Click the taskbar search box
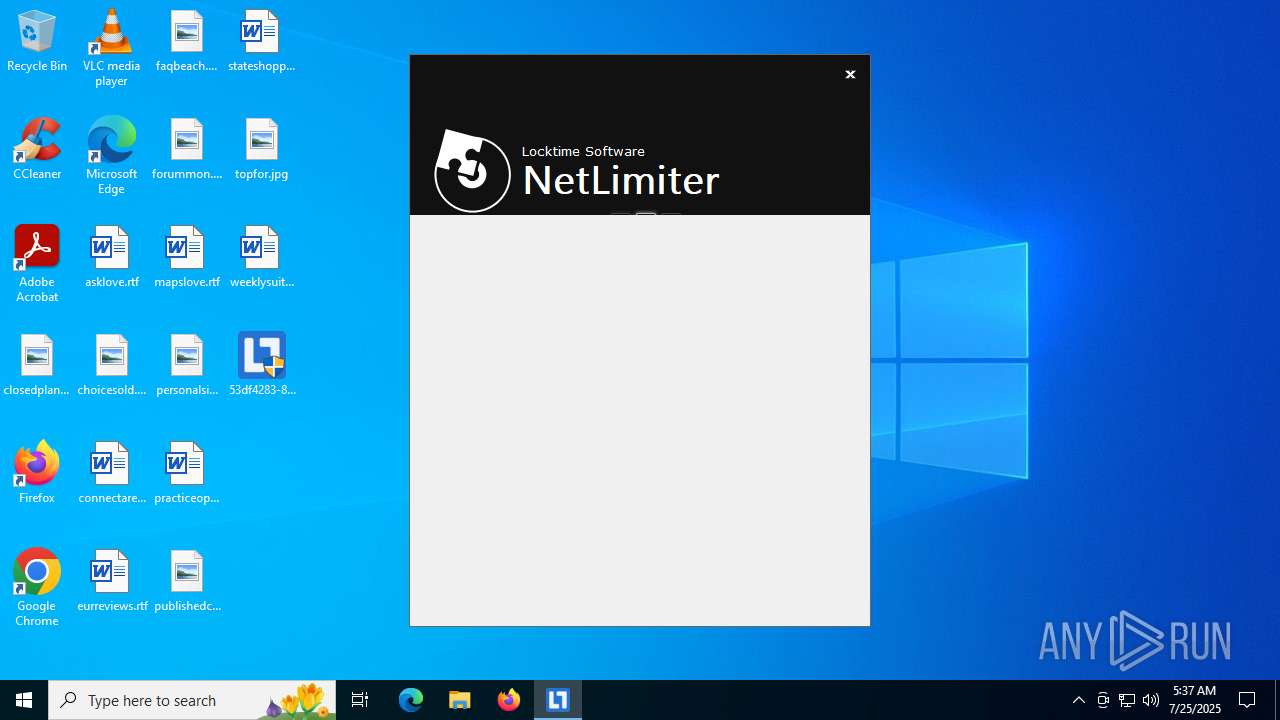The image size is (1280, 720). pyautogui.click(x=192, y=700)
